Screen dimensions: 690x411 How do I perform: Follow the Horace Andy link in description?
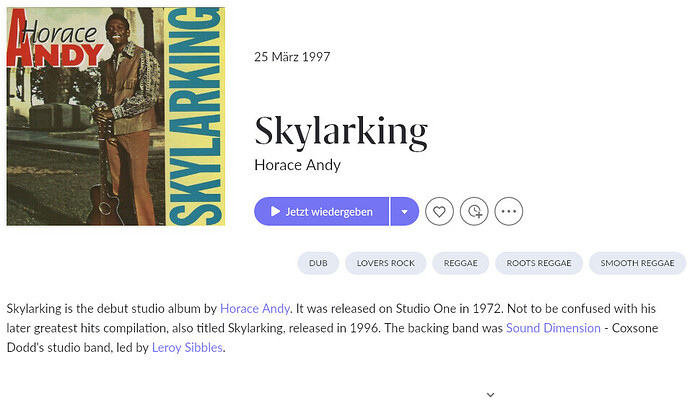[x=253, y=308]
